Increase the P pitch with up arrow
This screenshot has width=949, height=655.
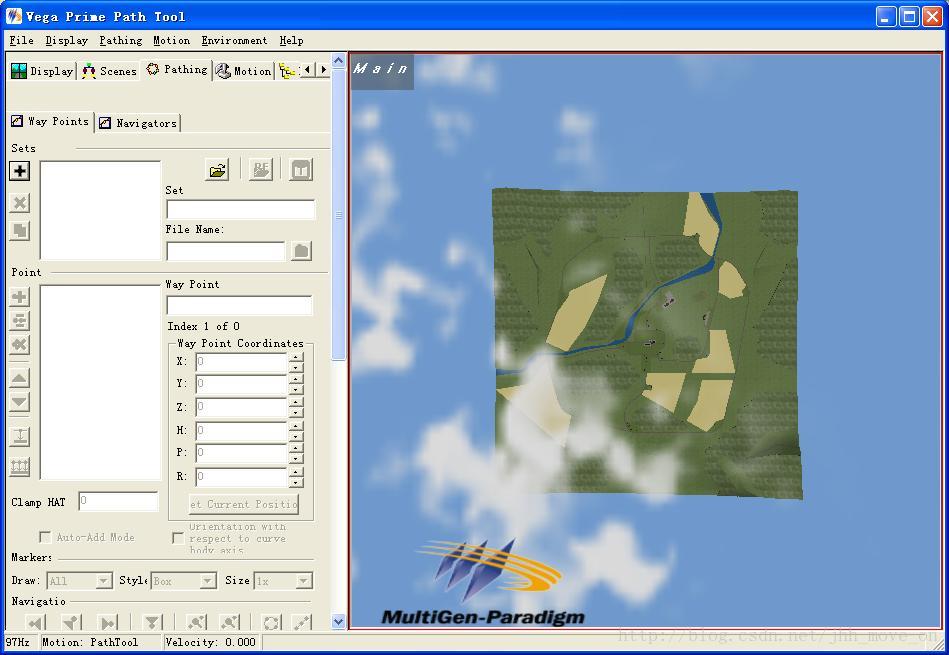tap(296, 450)
